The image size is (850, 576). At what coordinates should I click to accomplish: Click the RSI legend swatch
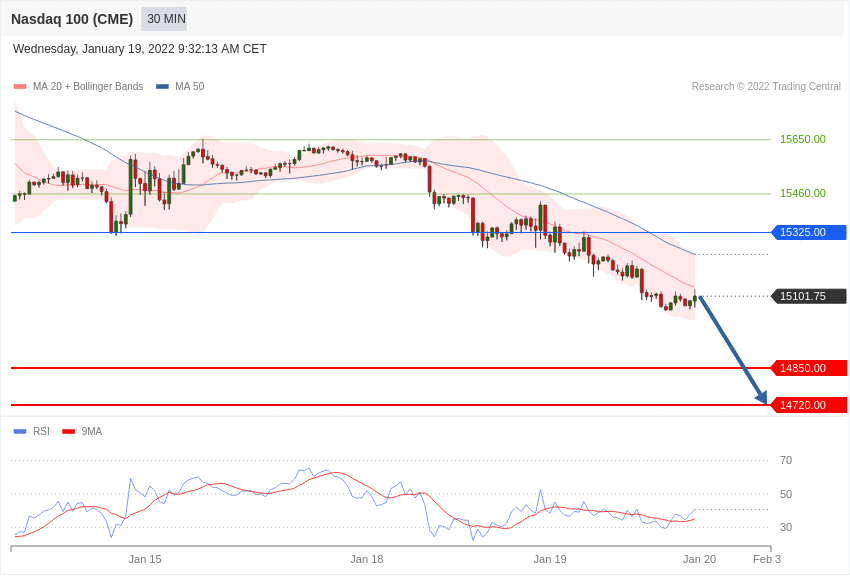20,432
